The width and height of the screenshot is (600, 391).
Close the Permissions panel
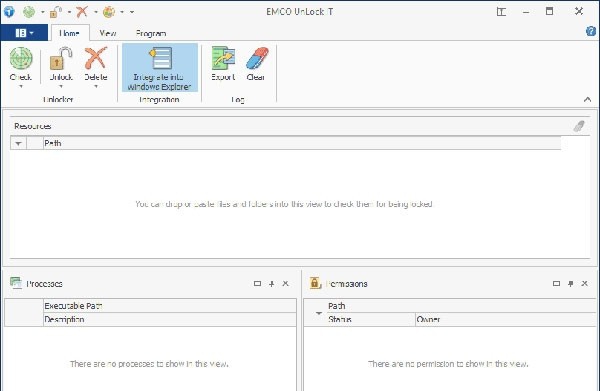(x=584, y=283)
